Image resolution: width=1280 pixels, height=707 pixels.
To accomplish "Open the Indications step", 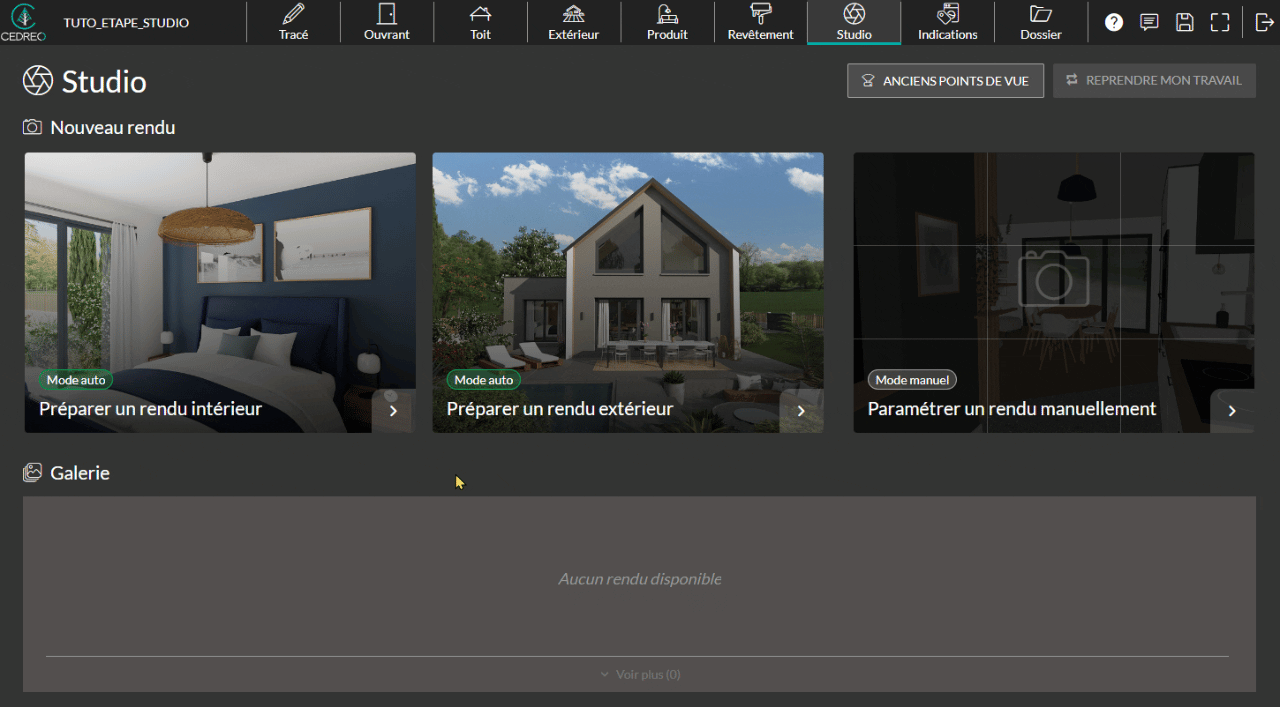I will [947, 22].
